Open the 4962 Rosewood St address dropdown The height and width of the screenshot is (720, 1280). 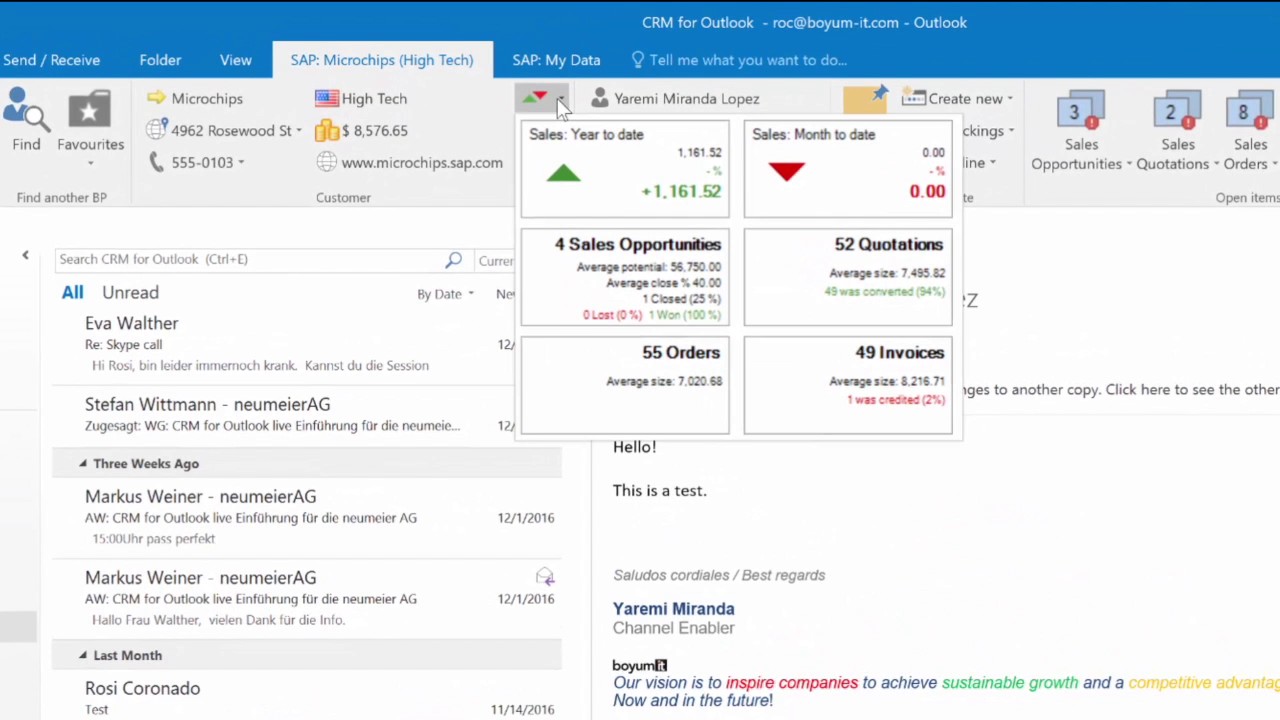(298, 131)
